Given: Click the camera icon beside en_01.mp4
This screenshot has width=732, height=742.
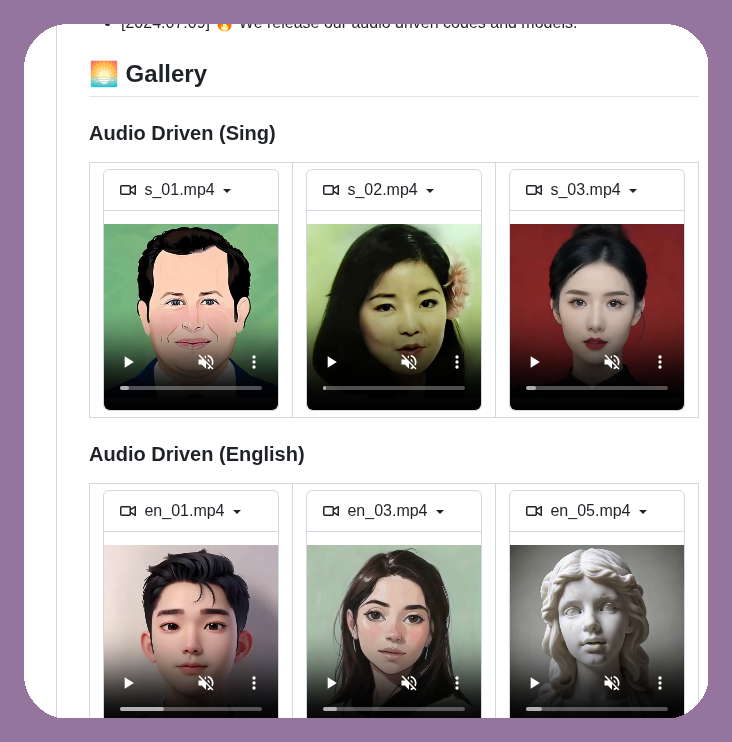Looking at the screenshot, I should tap(128, 511).
